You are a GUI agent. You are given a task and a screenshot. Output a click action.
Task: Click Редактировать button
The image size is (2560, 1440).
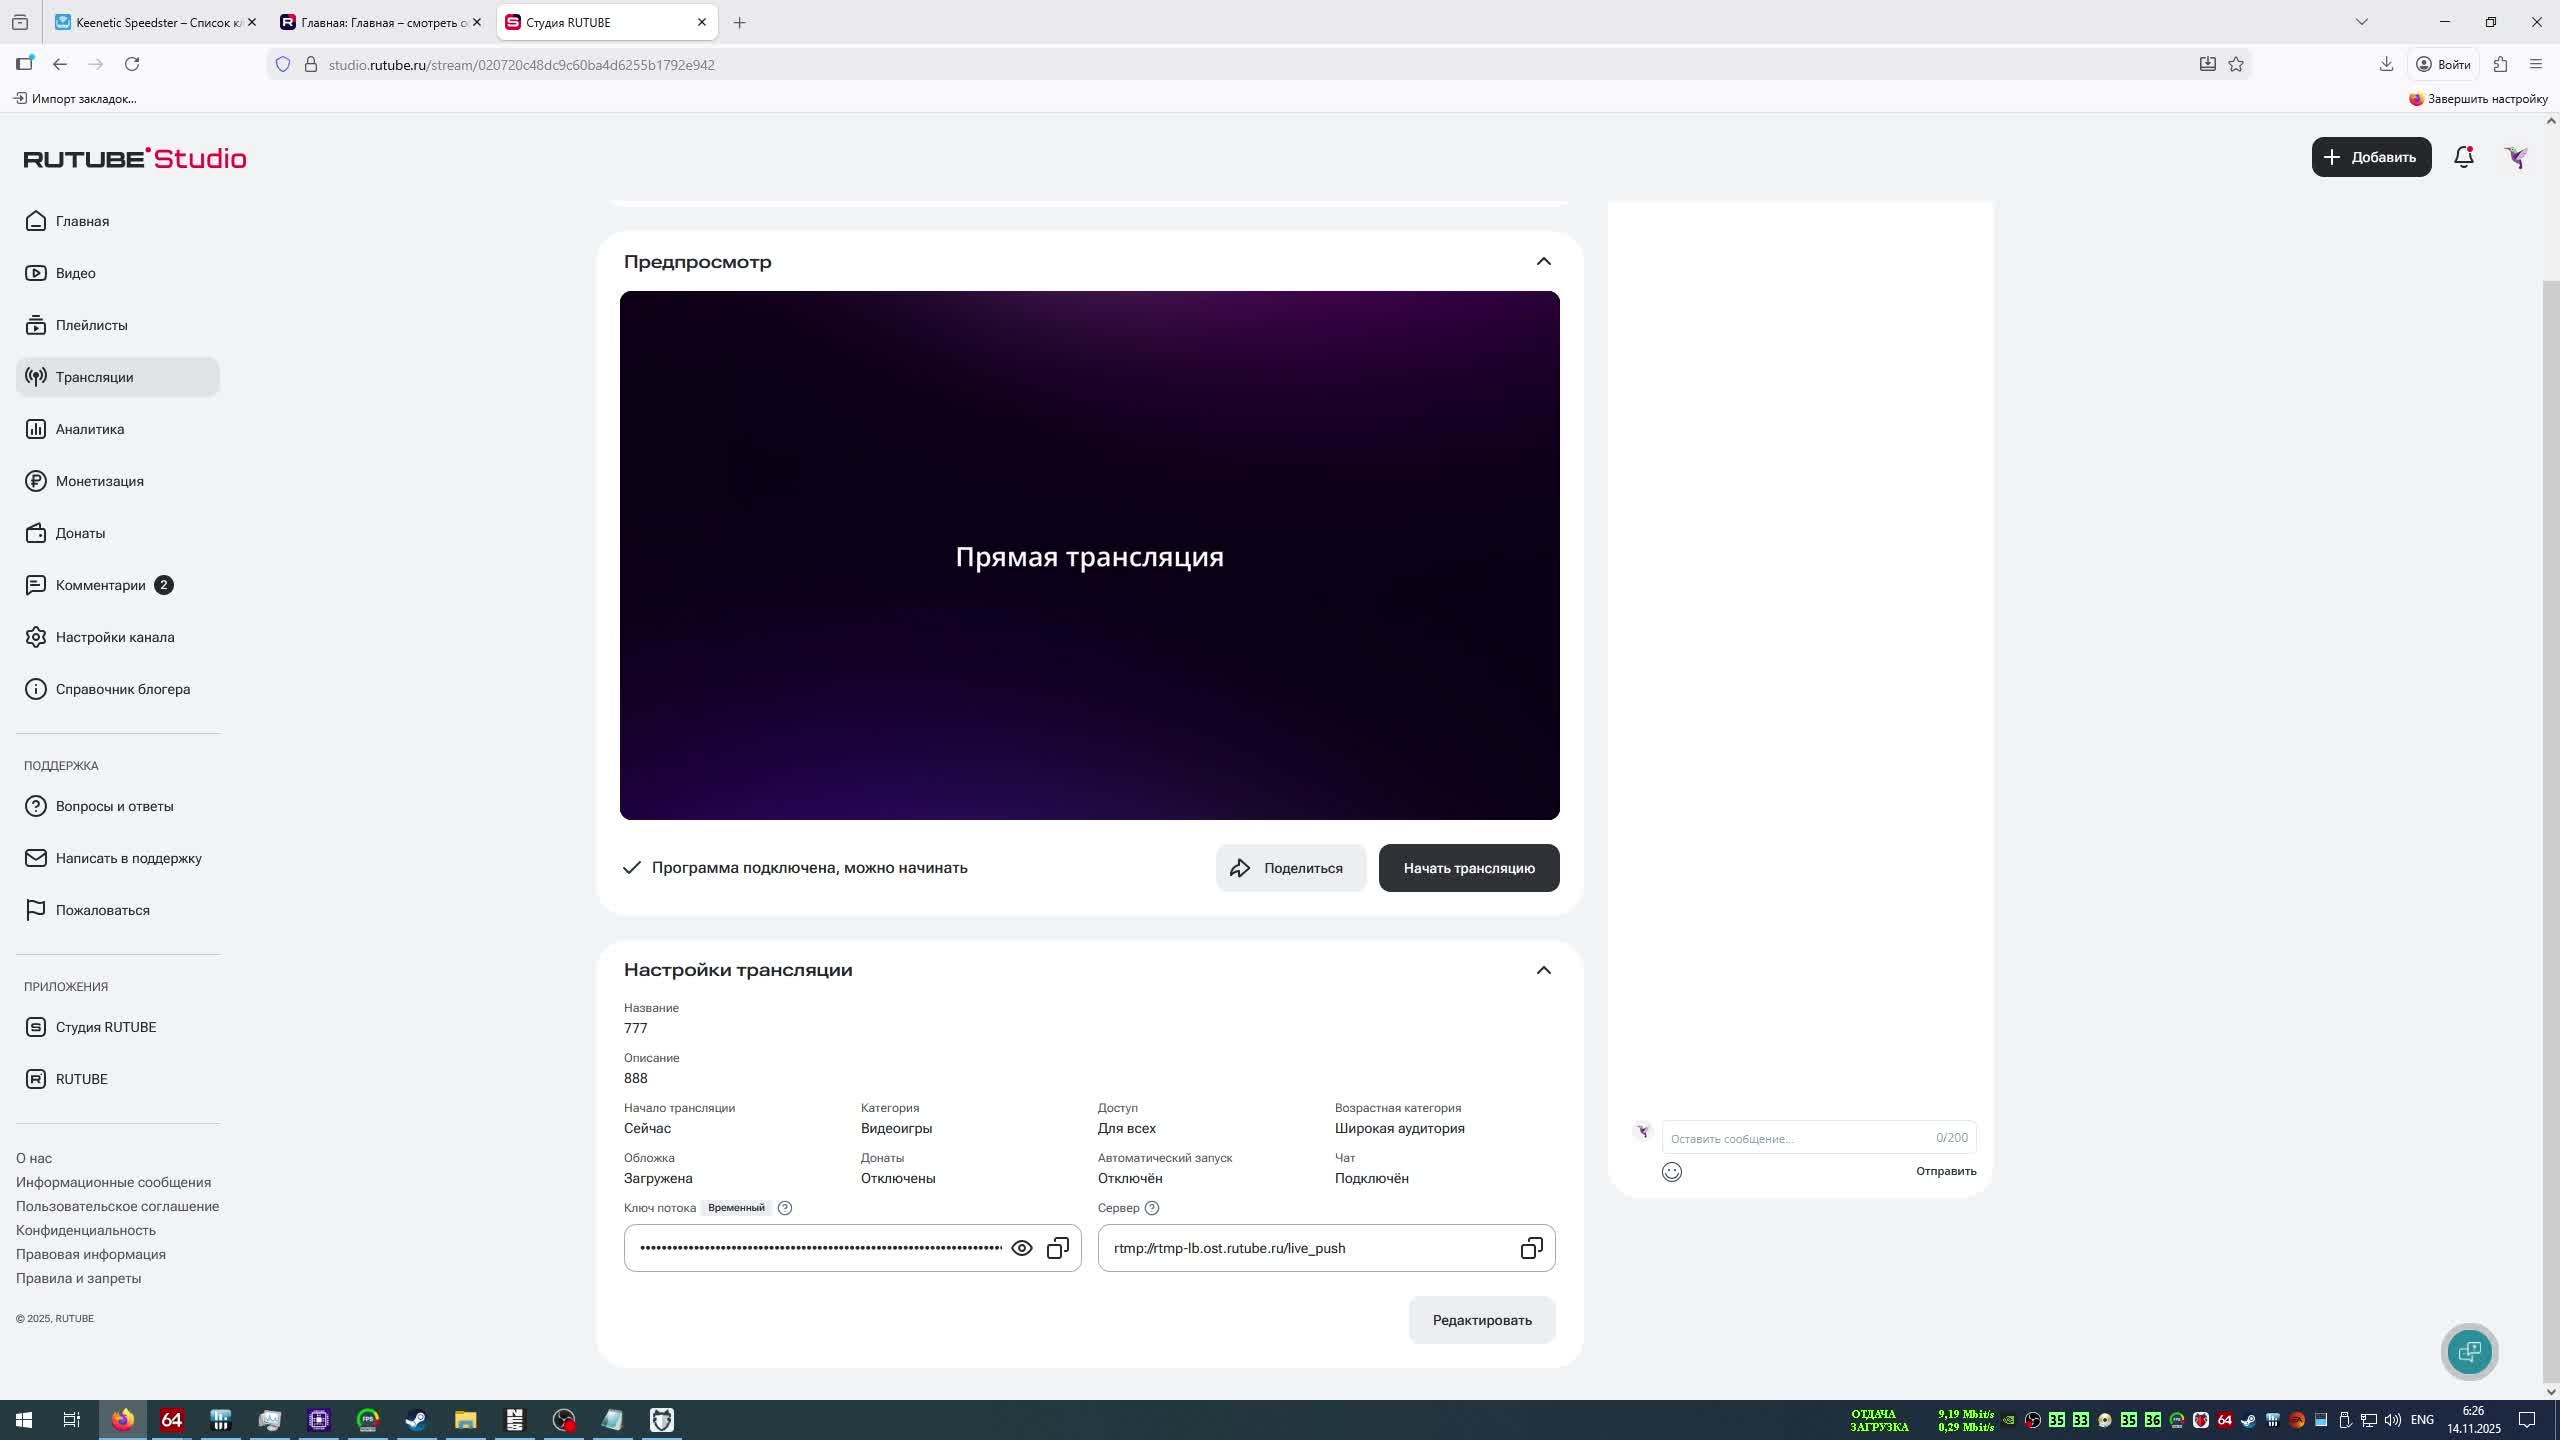[x=1481, y=1320]
